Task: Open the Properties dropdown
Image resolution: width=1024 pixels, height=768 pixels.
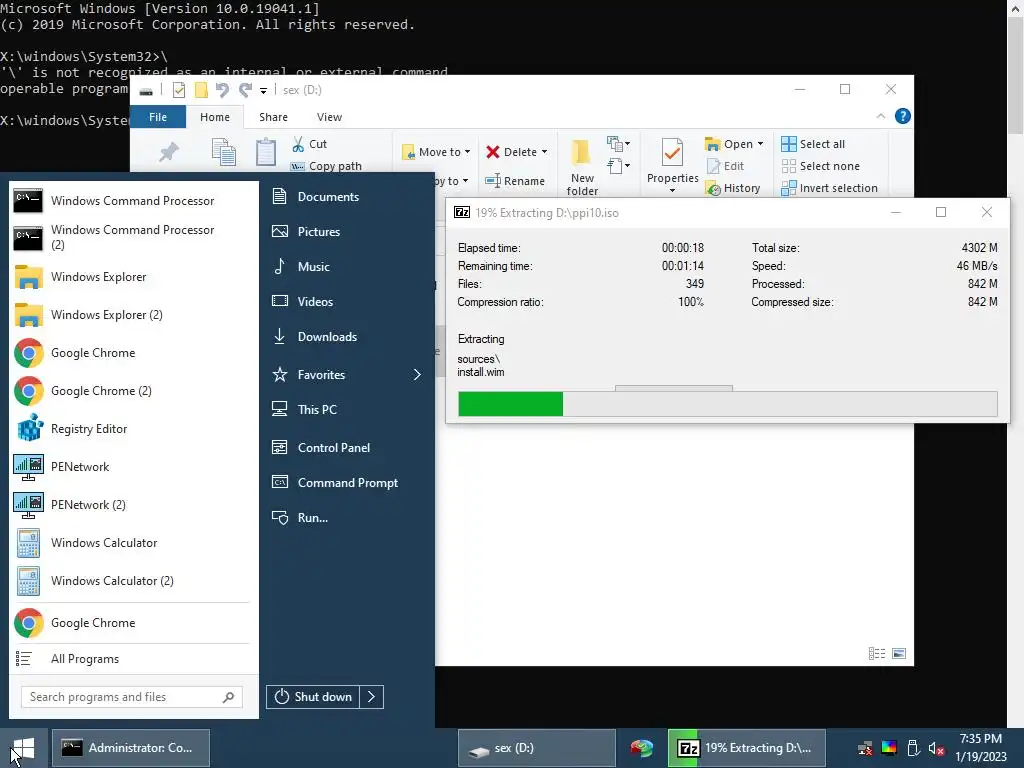Action: [x=673, y=166]
